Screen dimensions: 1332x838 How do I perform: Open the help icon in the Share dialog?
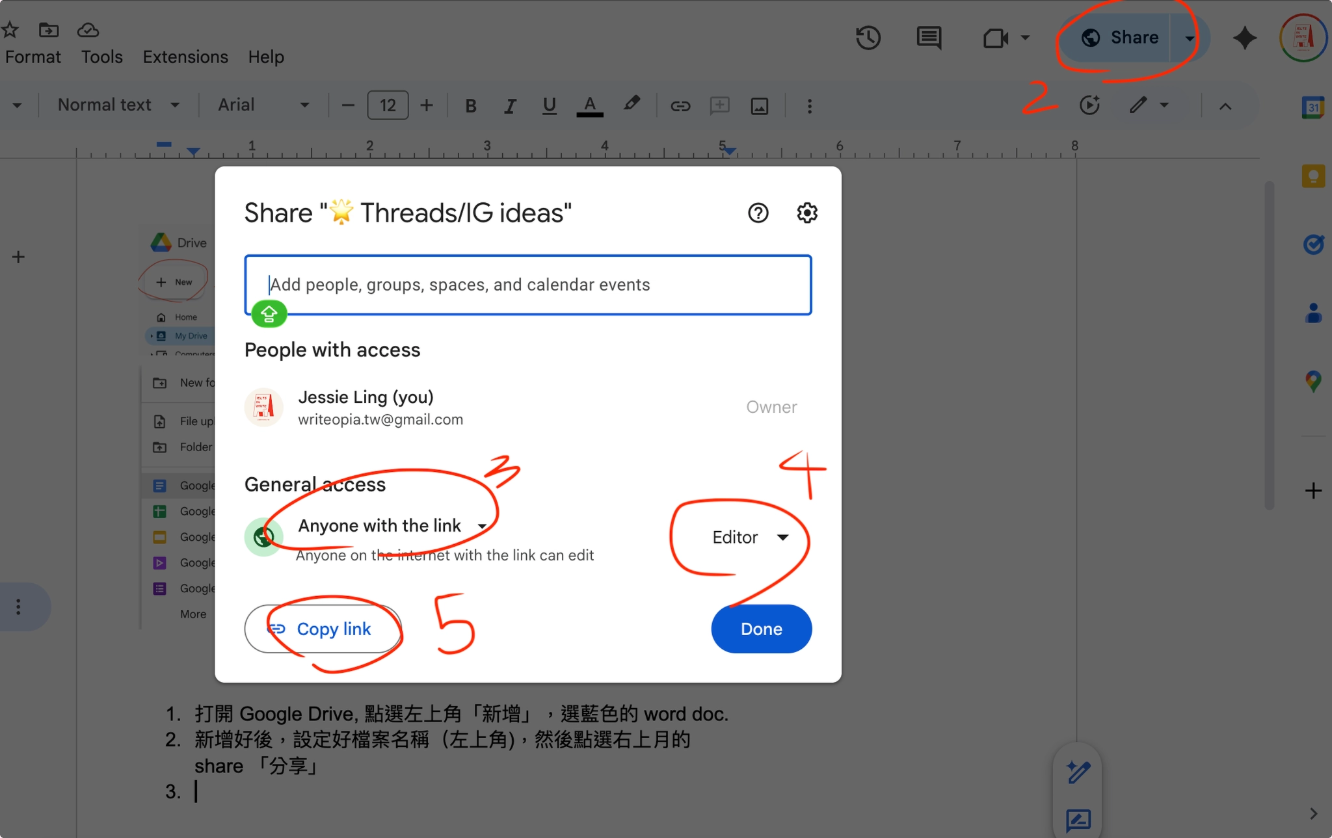coord(759,213)
